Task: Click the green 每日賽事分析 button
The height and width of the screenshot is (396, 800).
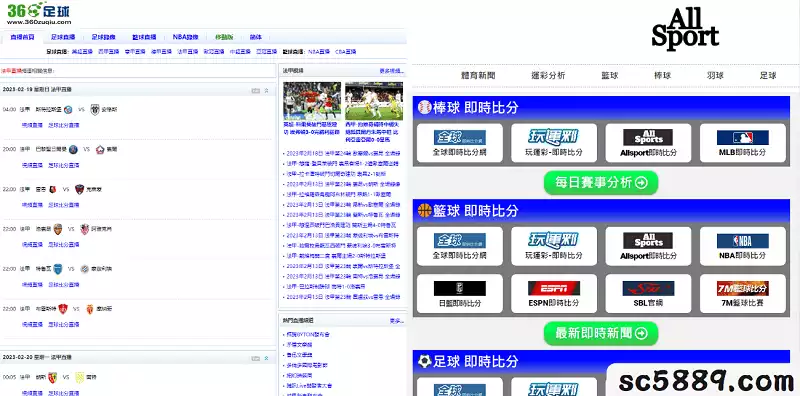Action: click(x=601, y=183)
